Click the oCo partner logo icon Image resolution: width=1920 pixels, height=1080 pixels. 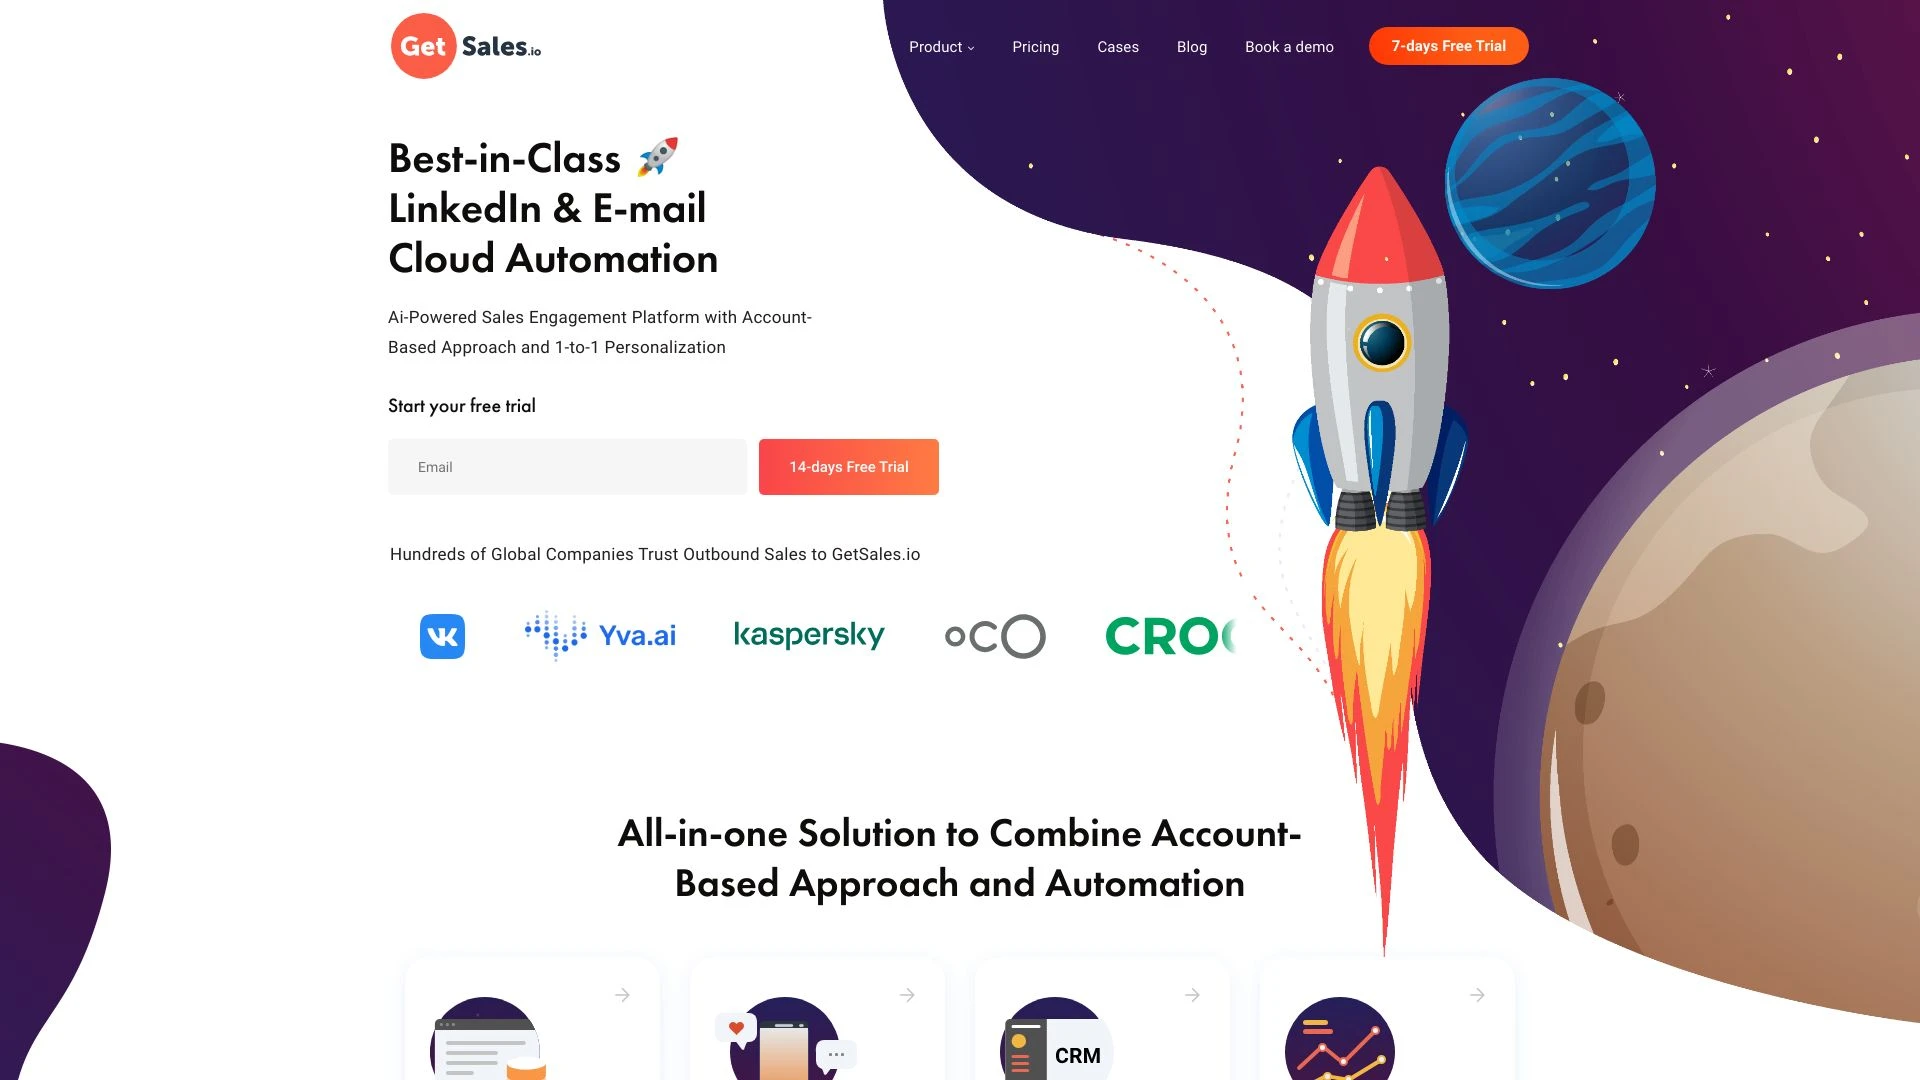pyautogui.click(x=996, y=636)
